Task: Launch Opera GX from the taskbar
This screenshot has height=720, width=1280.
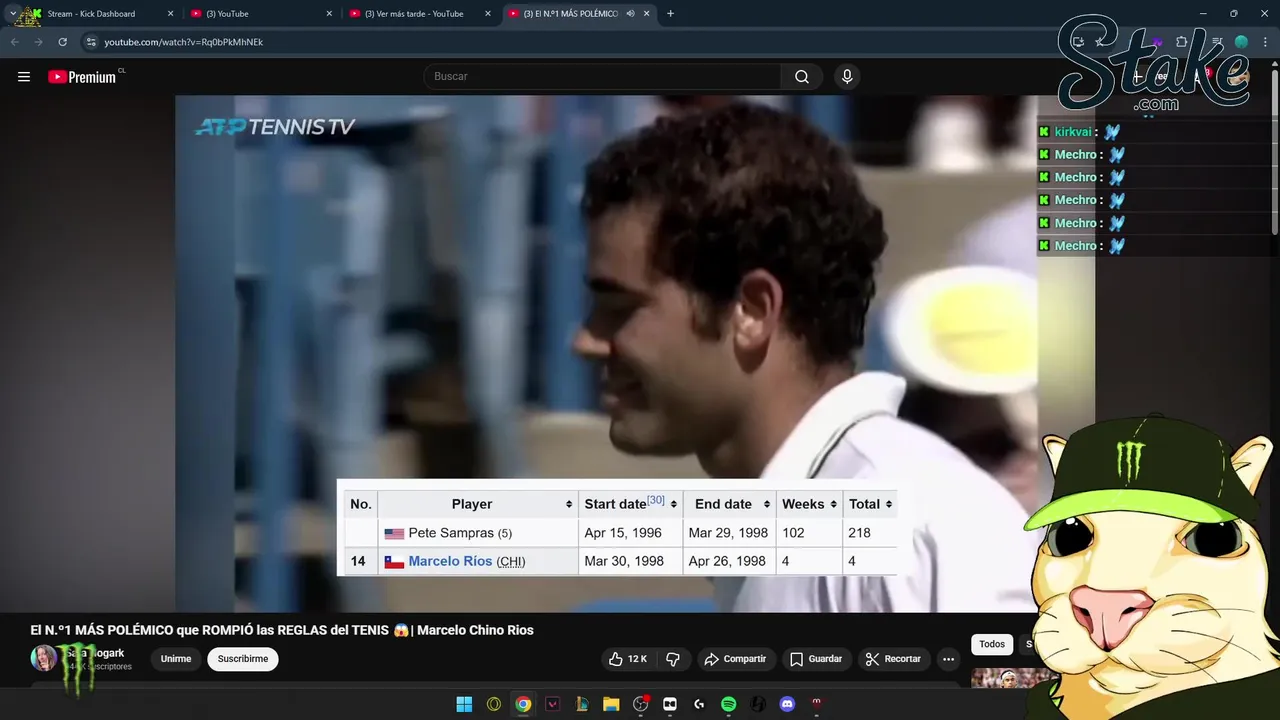Action: [494, 704]
